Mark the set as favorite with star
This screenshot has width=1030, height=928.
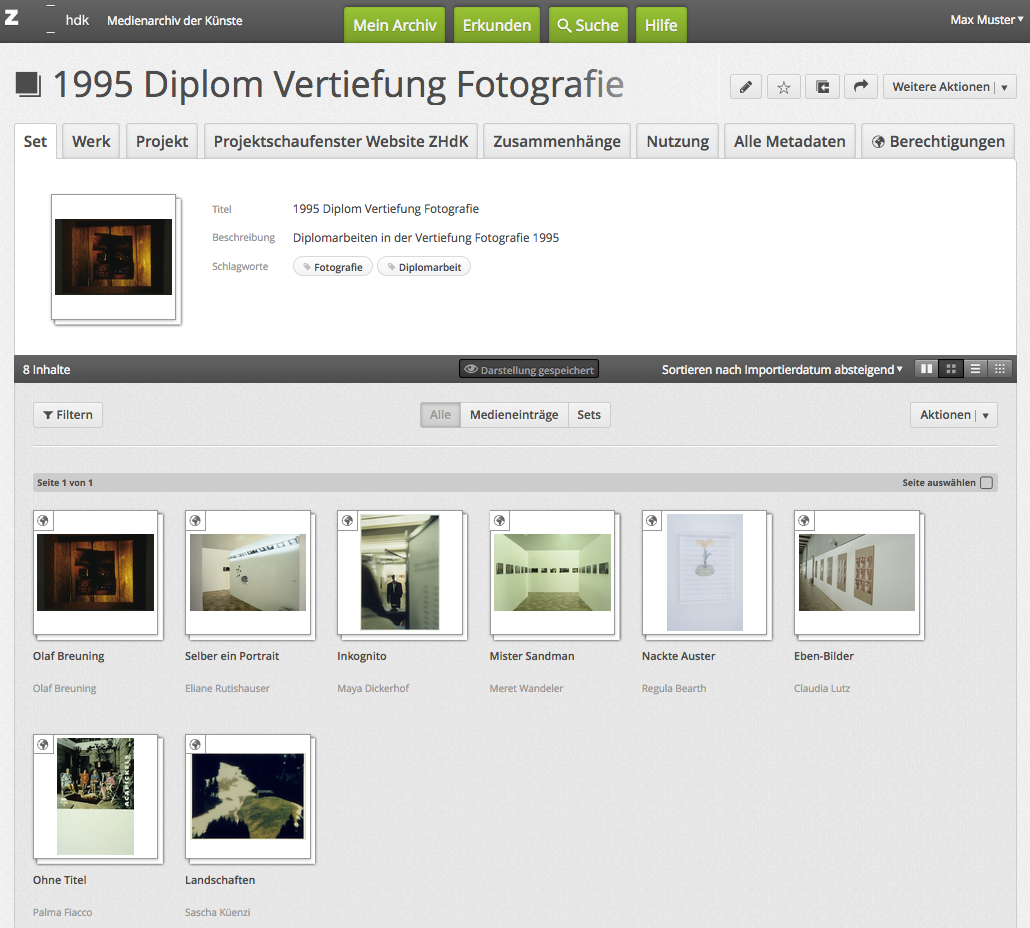784,87
